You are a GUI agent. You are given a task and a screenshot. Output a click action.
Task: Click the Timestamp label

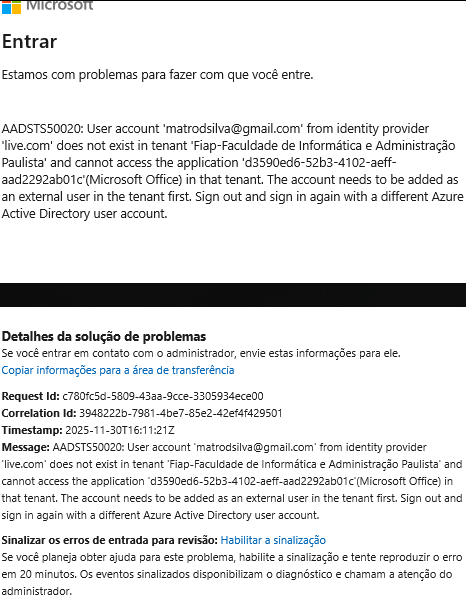pyautogui.click(x=32, y=430)
